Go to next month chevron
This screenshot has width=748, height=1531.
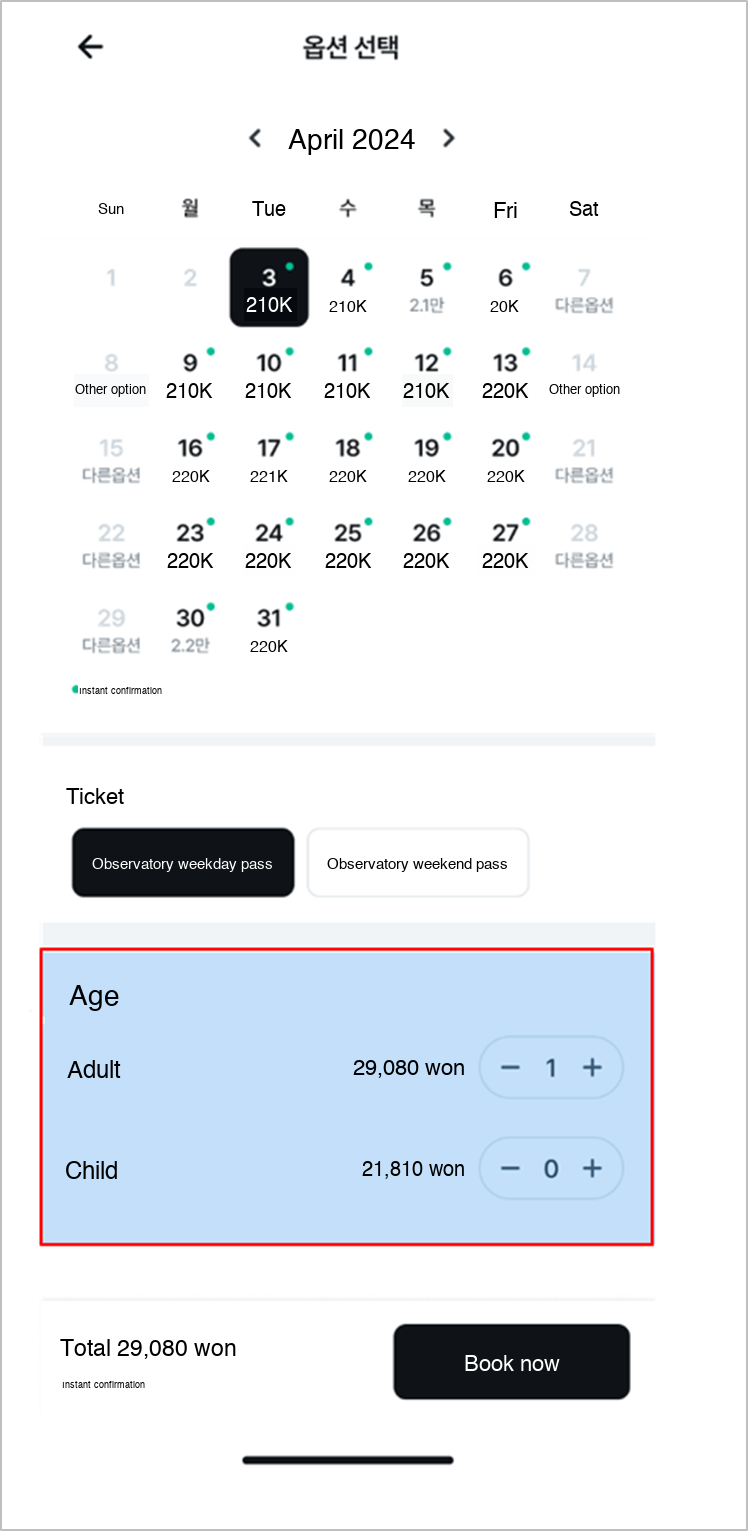[x=448, y=138]
